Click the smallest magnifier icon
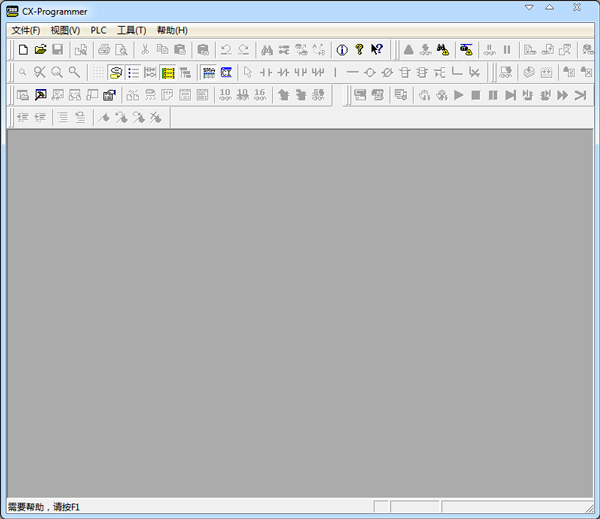 pos(23,72)
